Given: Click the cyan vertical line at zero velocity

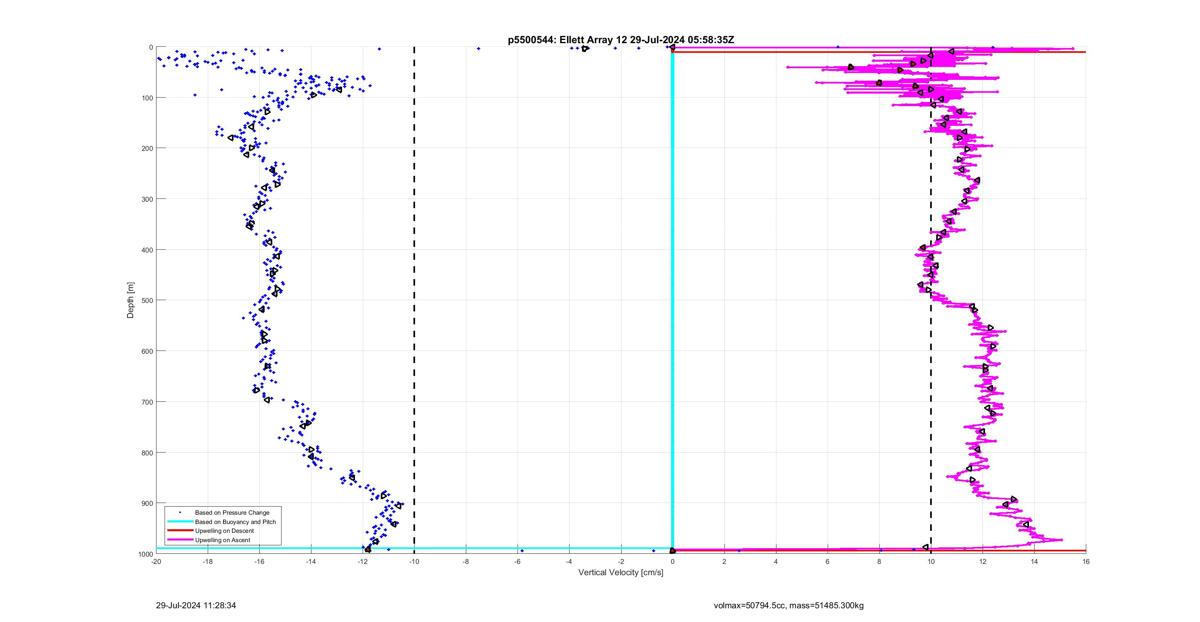Looking at the screenshot, I should (x=673, y=300).
